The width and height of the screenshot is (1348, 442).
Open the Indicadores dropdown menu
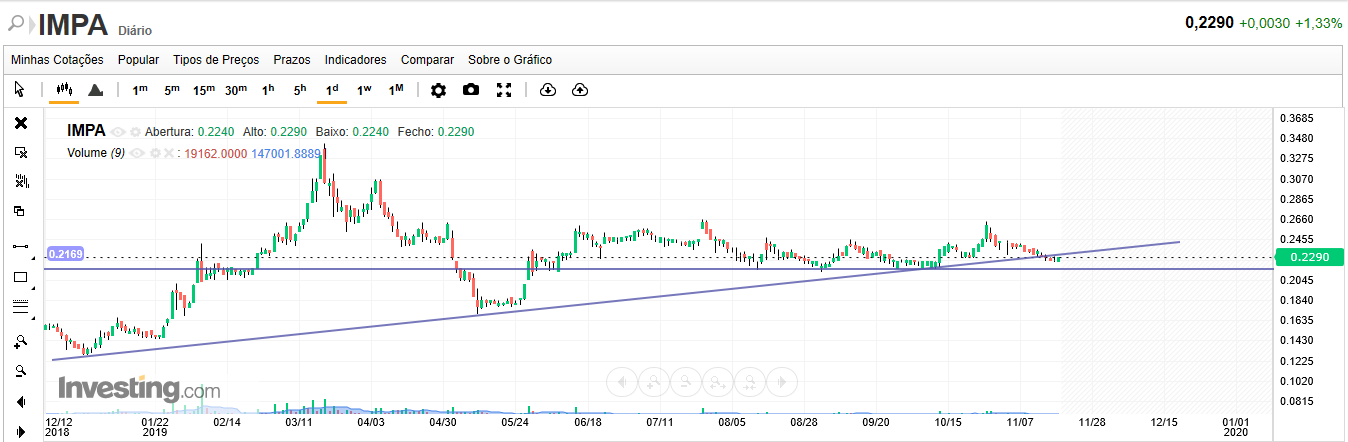pyautogui.click(x=355, y=60)
